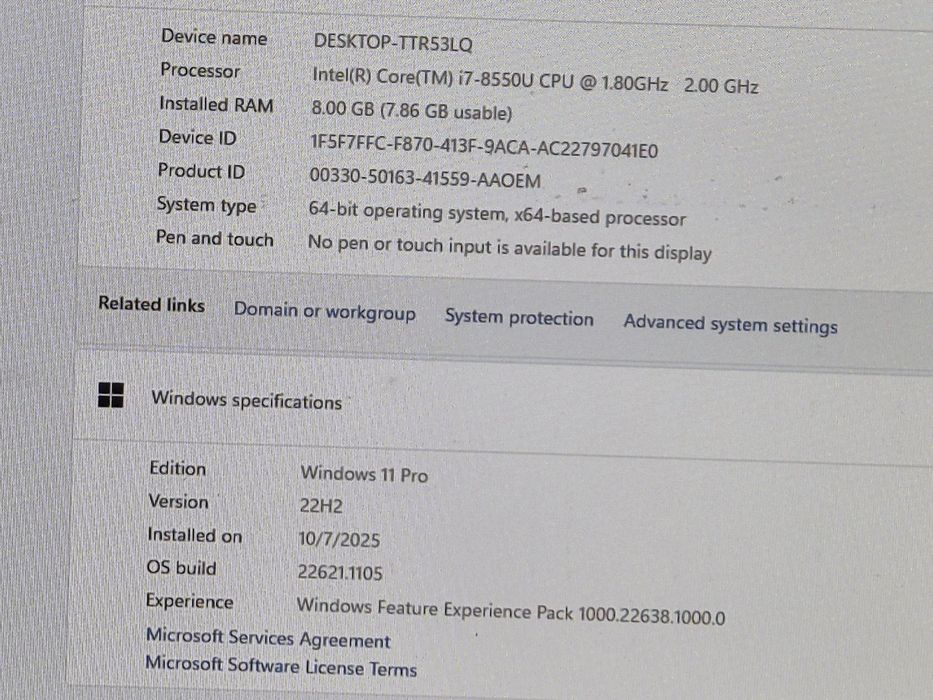Click the Processor label
Viewport: 933px width, 700px height.
(200, 70)
